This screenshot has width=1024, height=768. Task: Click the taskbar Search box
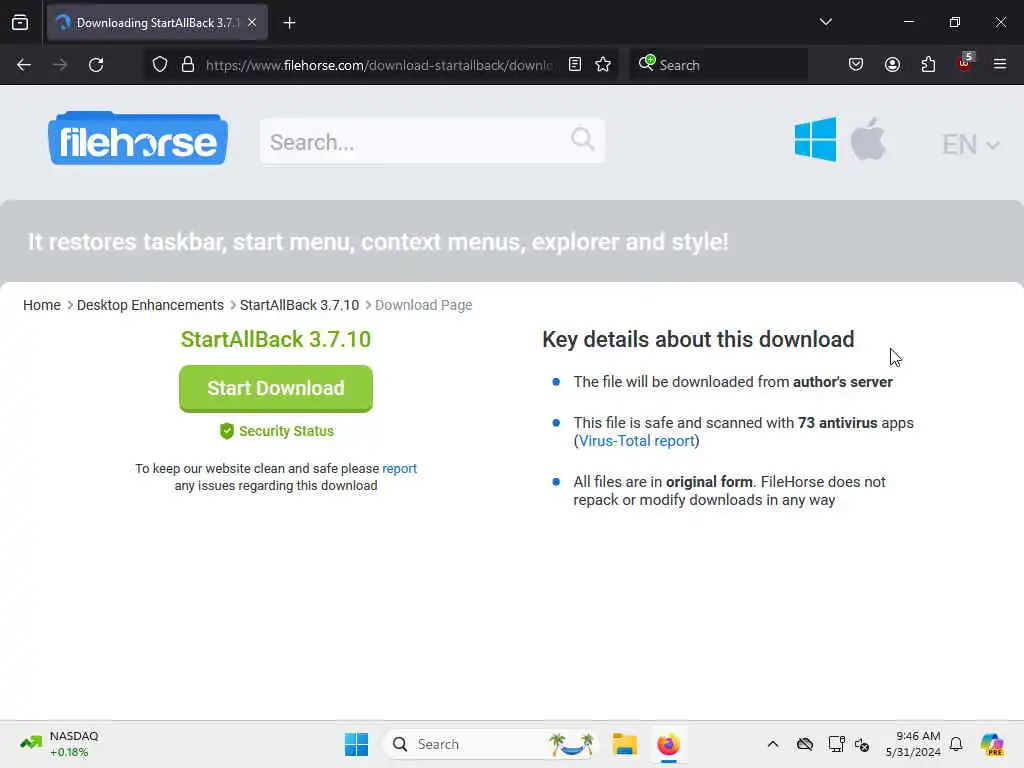tap(491, 744)
